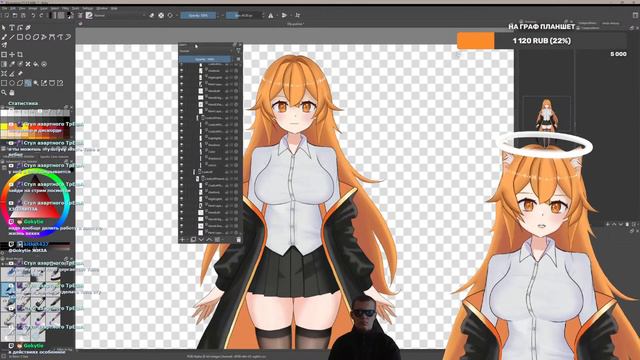The height and width of the screenshot is (360, 640).
Task: Select the Transform tool
Action: (x=4, y=54)
